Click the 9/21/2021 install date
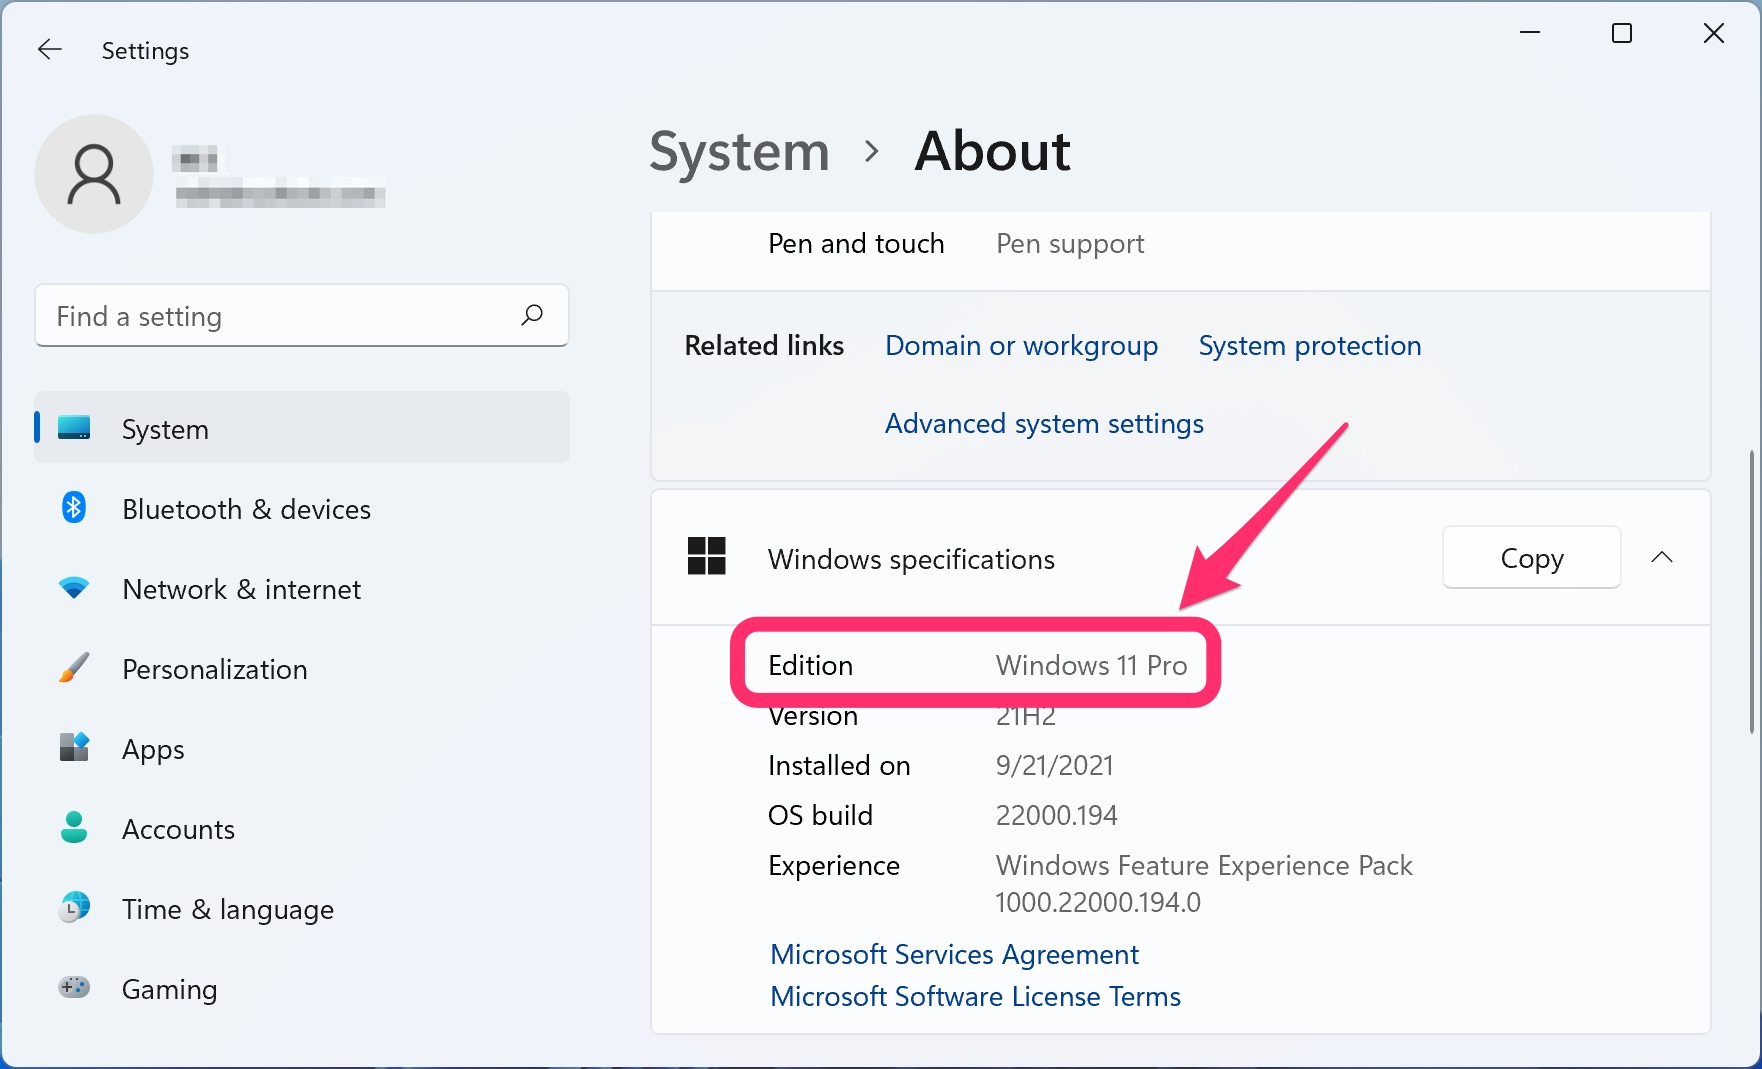The height and width of the screenshot is (1069, 1762). pos(1054,766)
